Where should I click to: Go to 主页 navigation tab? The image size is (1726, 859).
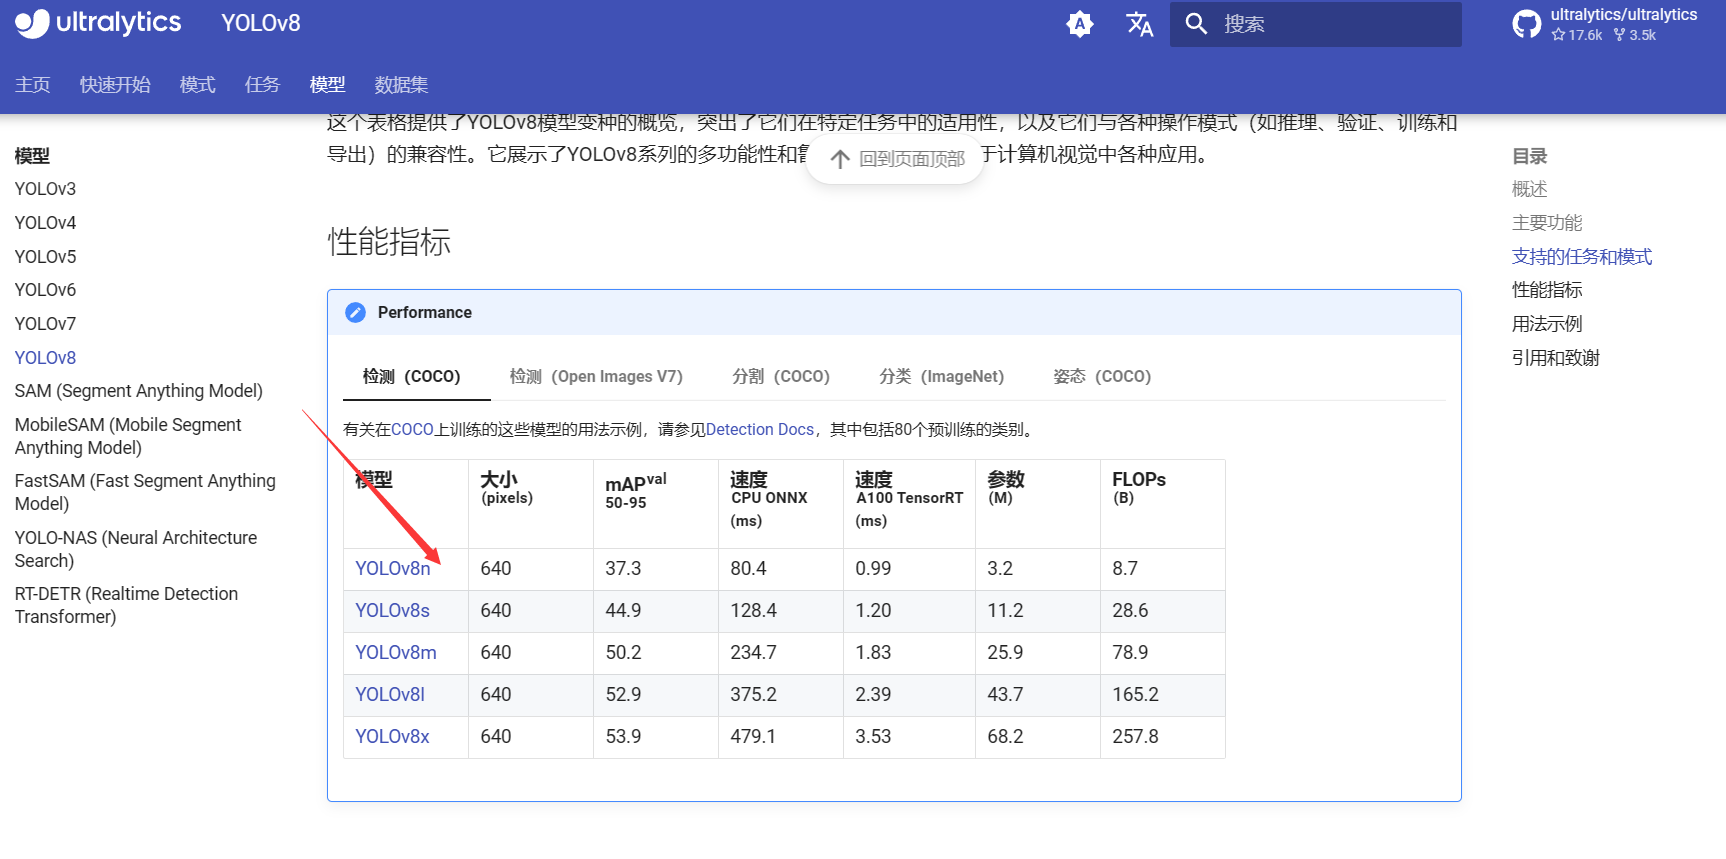[x=33, y=85]
